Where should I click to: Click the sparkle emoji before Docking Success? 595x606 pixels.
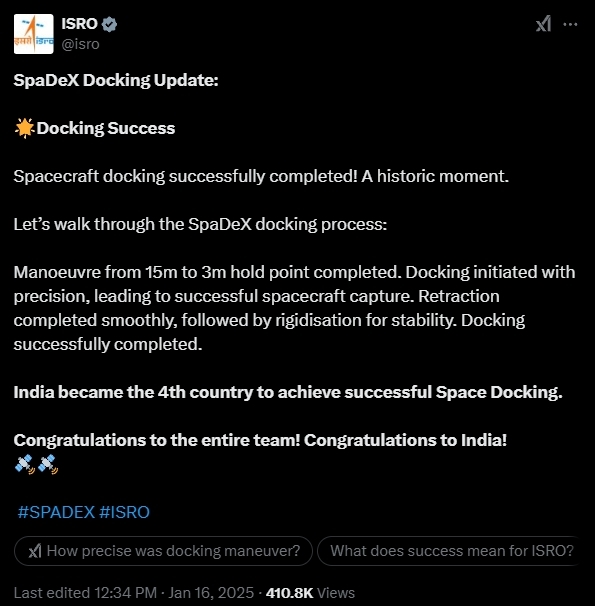click(25, 128)
